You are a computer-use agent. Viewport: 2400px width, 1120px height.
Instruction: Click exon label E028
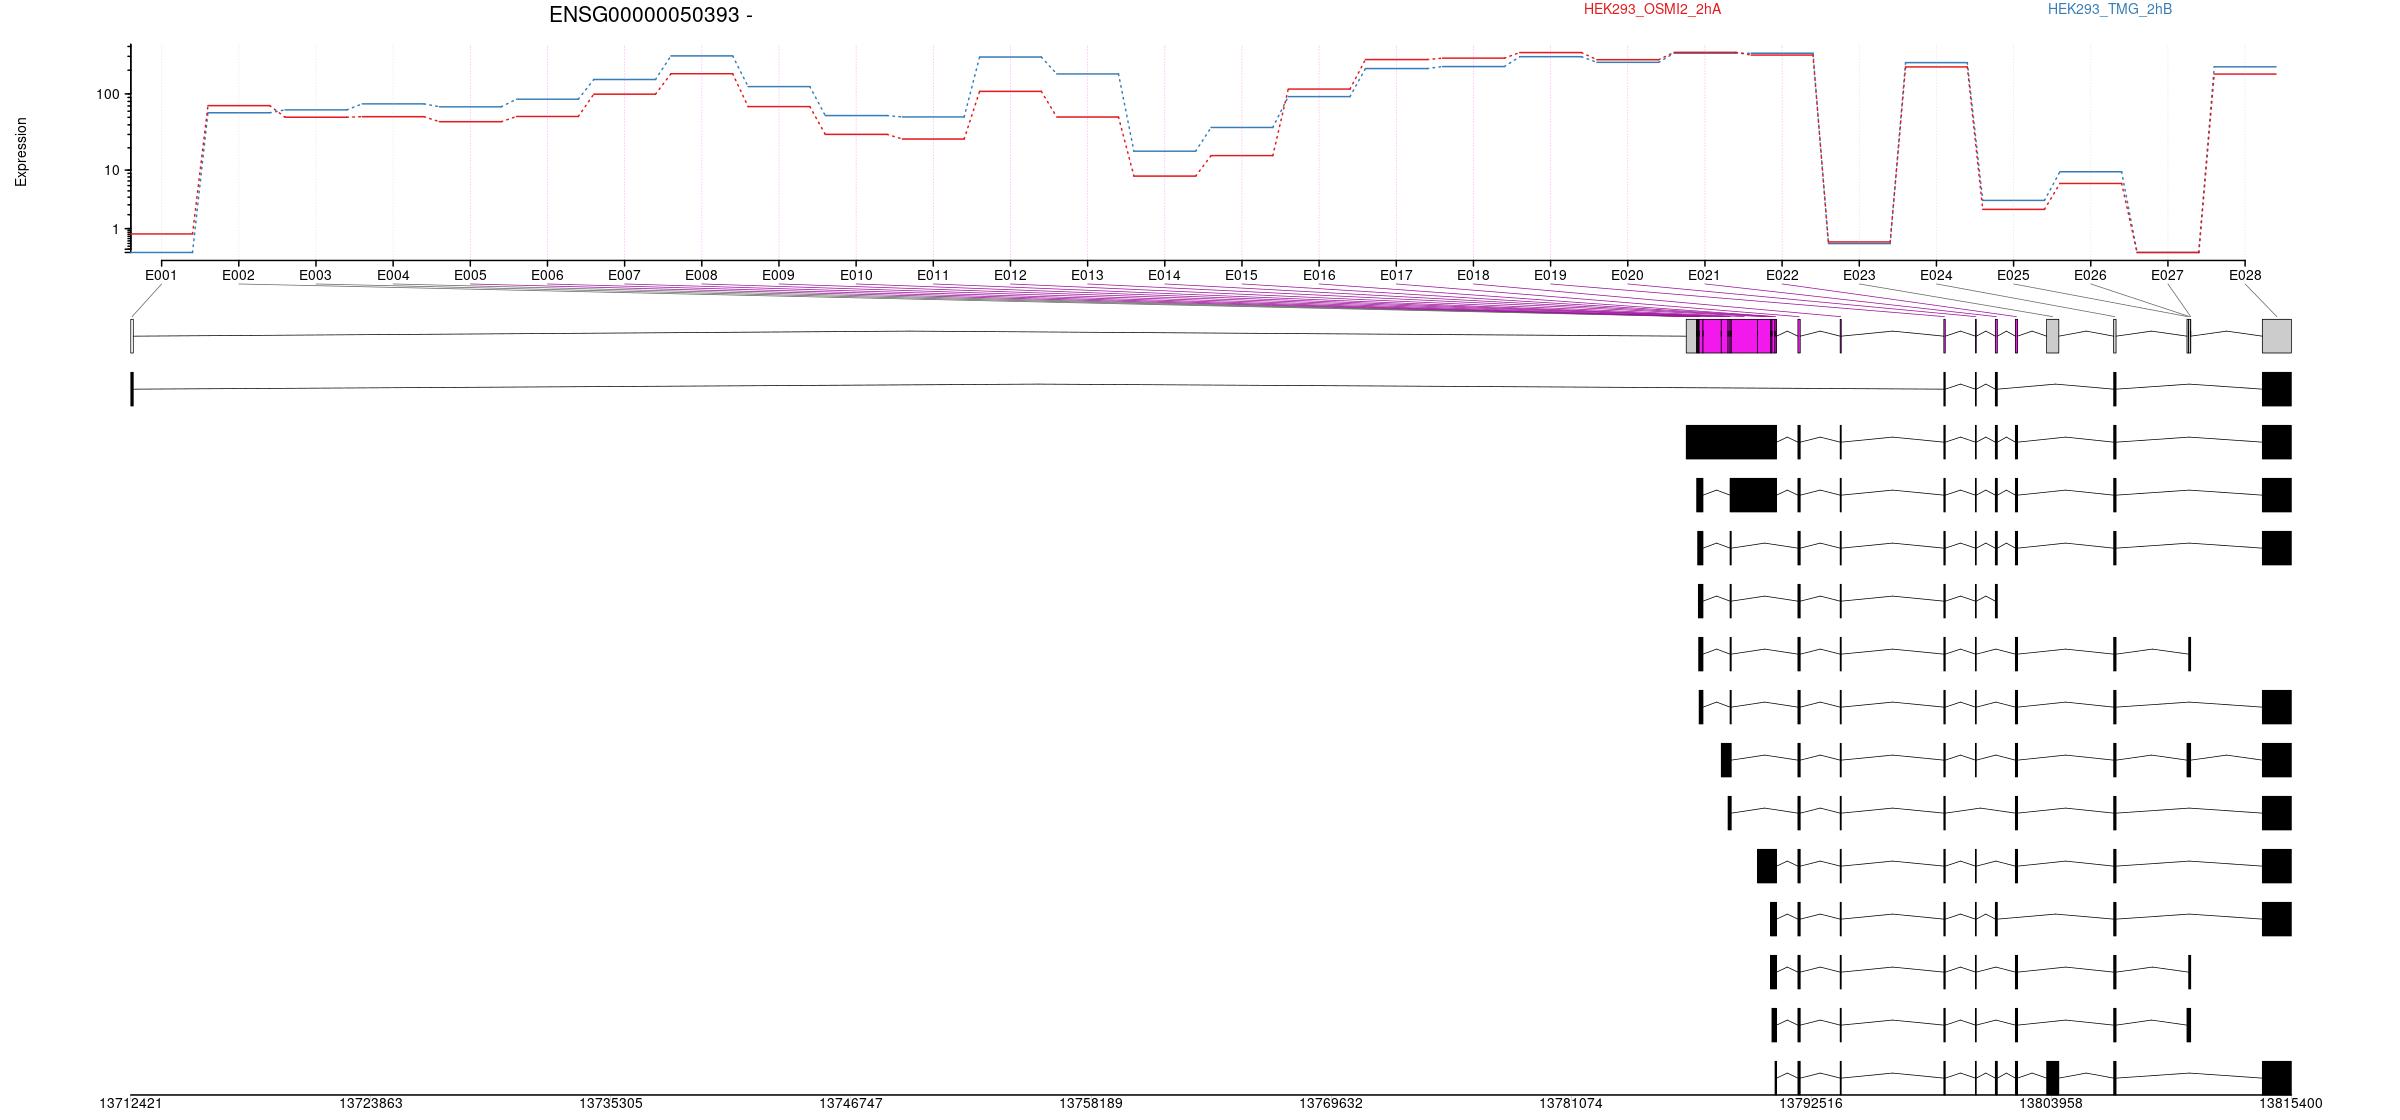(x=2245, y=275)
